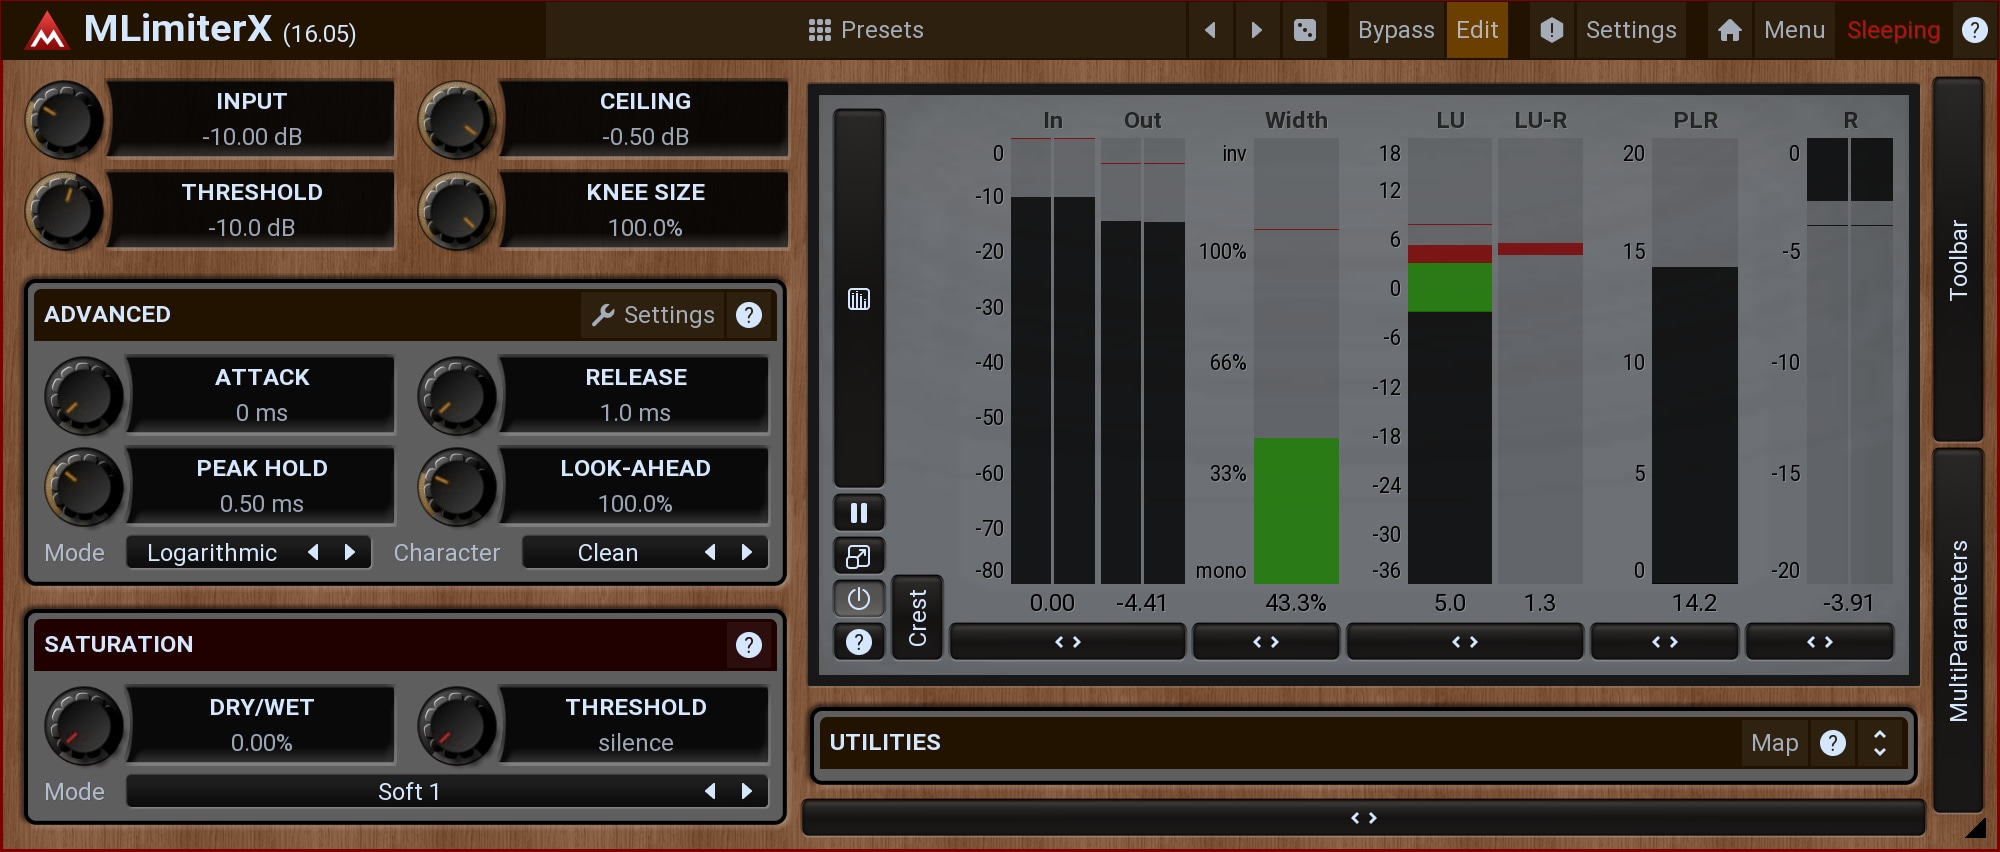The height and width of the screenshot is (852, 2000).
Task: Expand the LU meter arrows button
Action: point(1465,642)
